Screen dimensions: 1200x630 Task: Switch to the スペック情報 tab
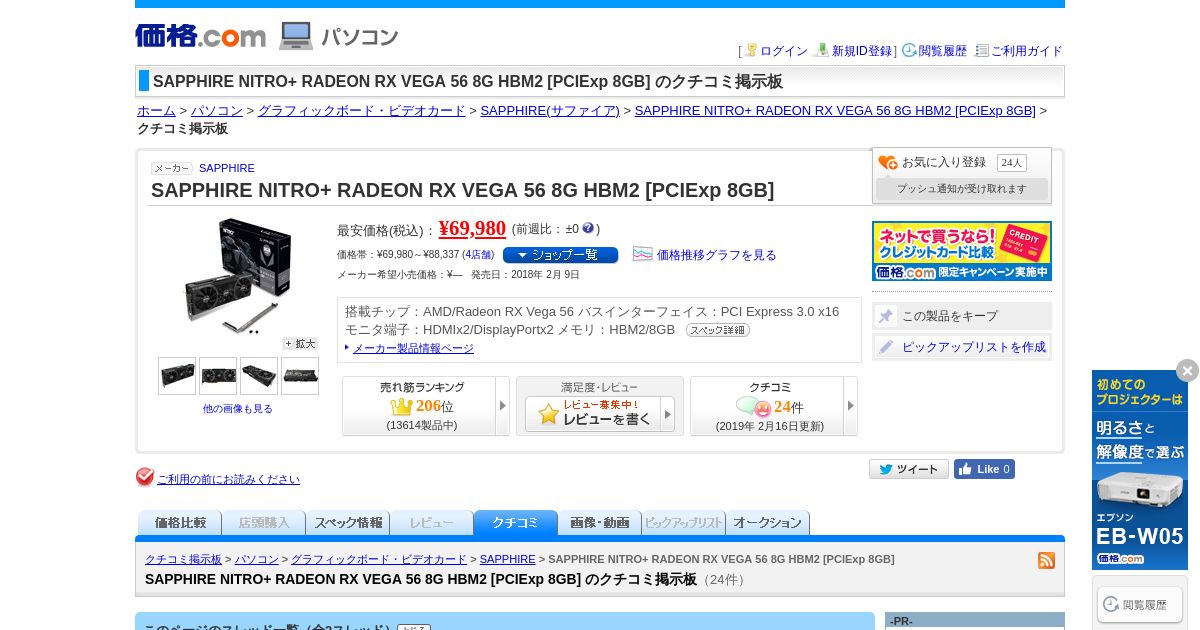[348, 523]
